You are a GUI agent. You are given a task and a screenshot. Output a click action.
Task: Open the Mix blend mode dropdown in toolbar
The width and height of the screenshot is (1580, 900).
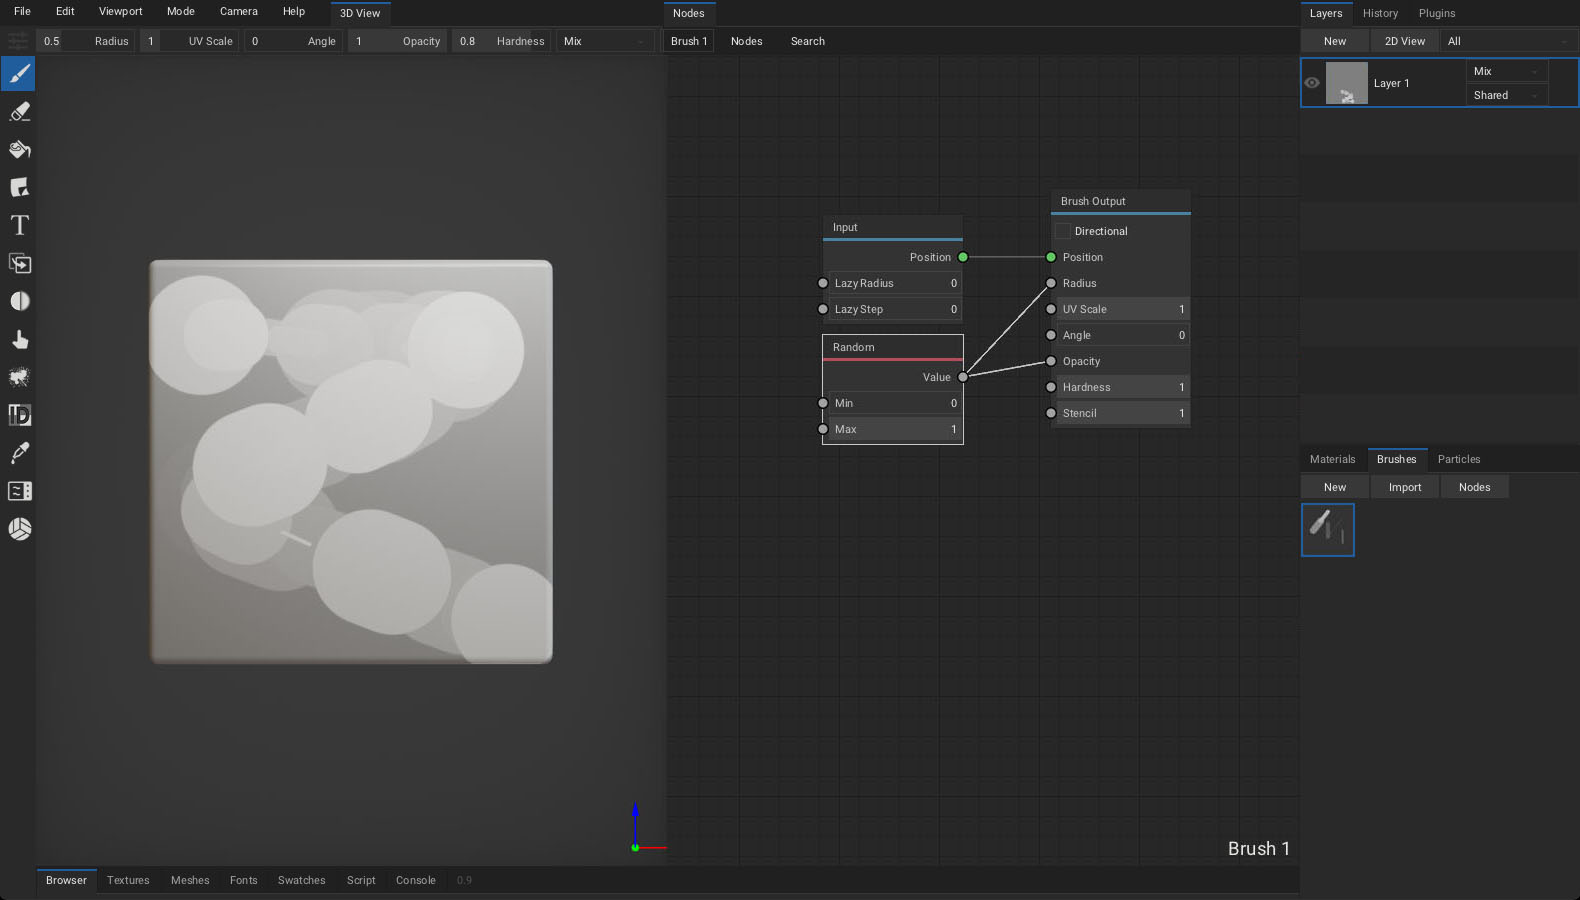[604, 41]
